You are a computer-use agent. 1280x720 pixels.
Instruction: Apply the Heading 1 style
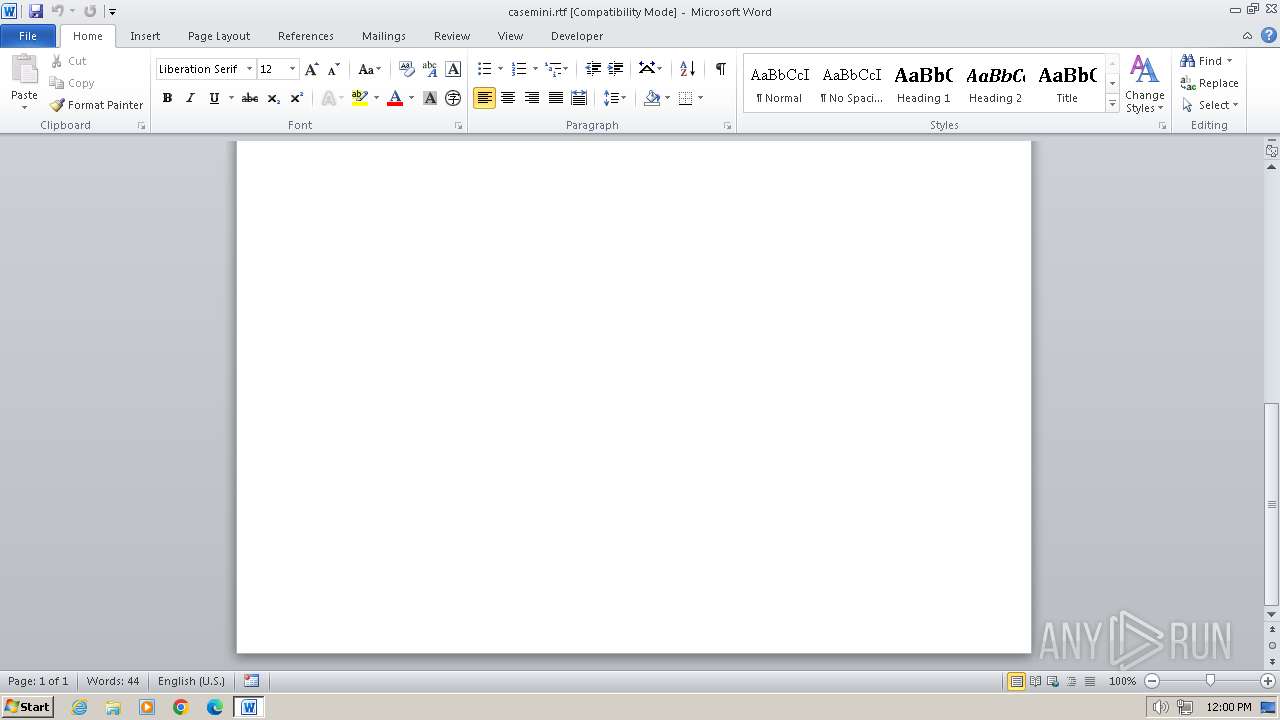tap(923, 84)
